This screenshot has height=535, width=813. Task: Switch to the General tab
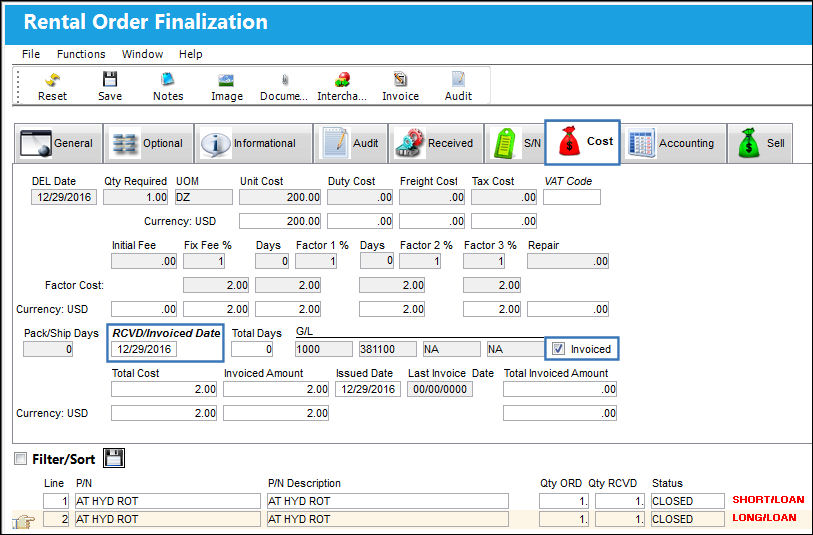pos(58,144)
